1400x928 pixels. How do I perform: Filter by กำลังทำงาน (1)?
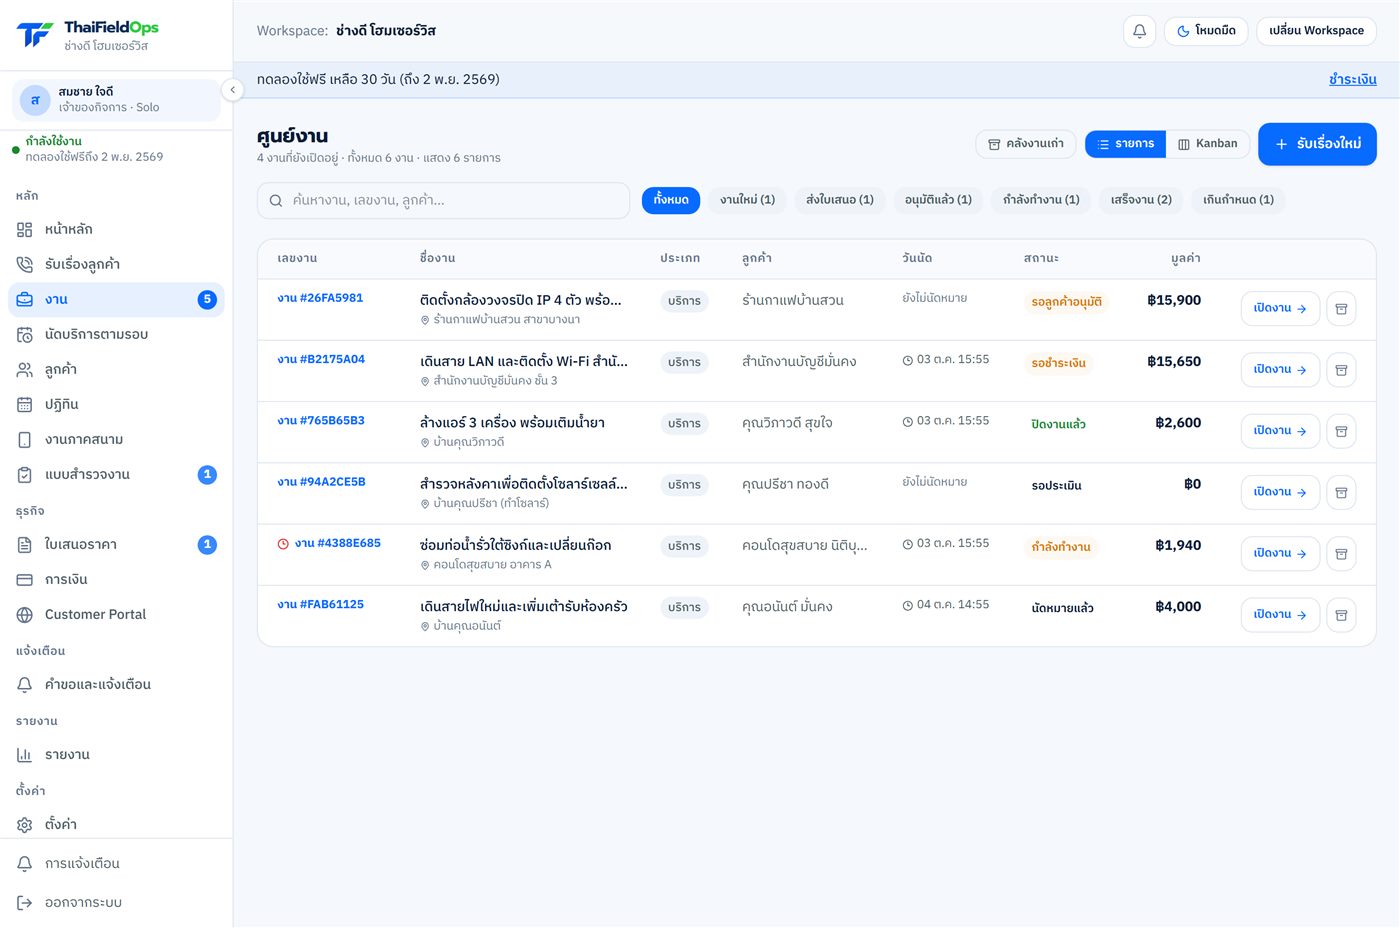coord(1041,200)
